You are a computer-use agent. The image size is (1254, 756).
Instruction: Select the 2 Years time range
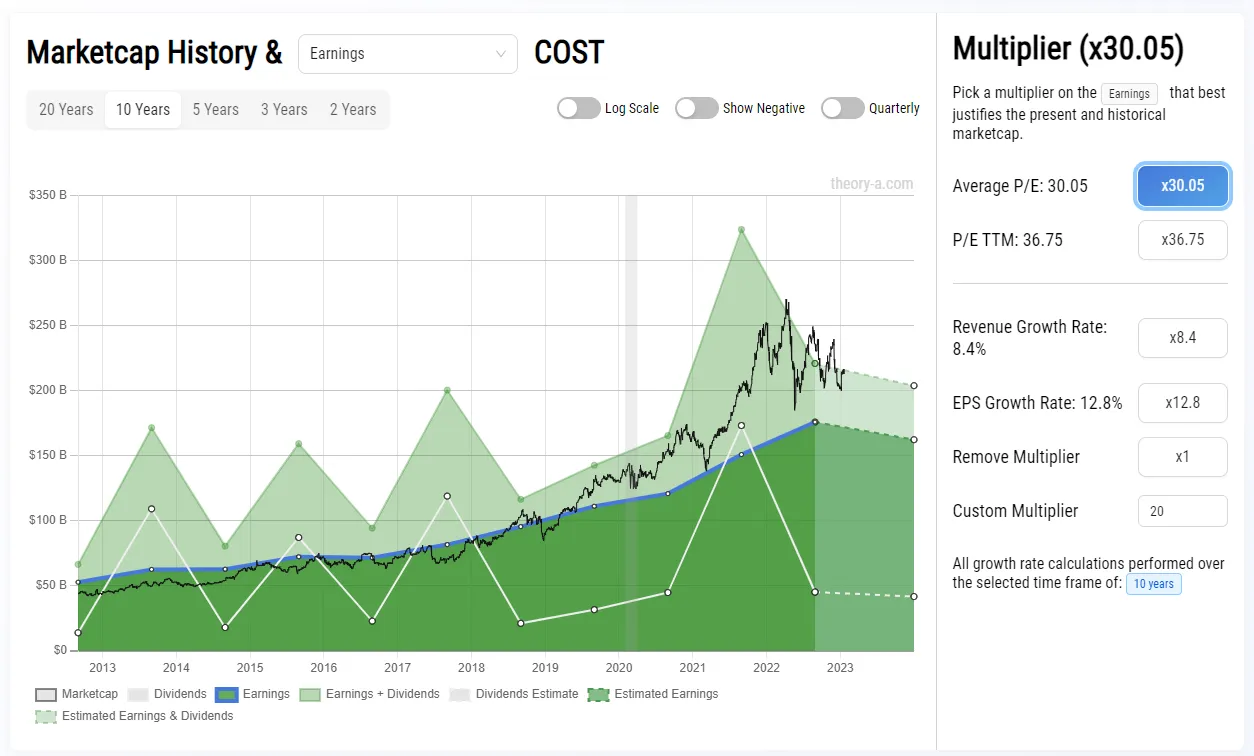tap(352, 109)
